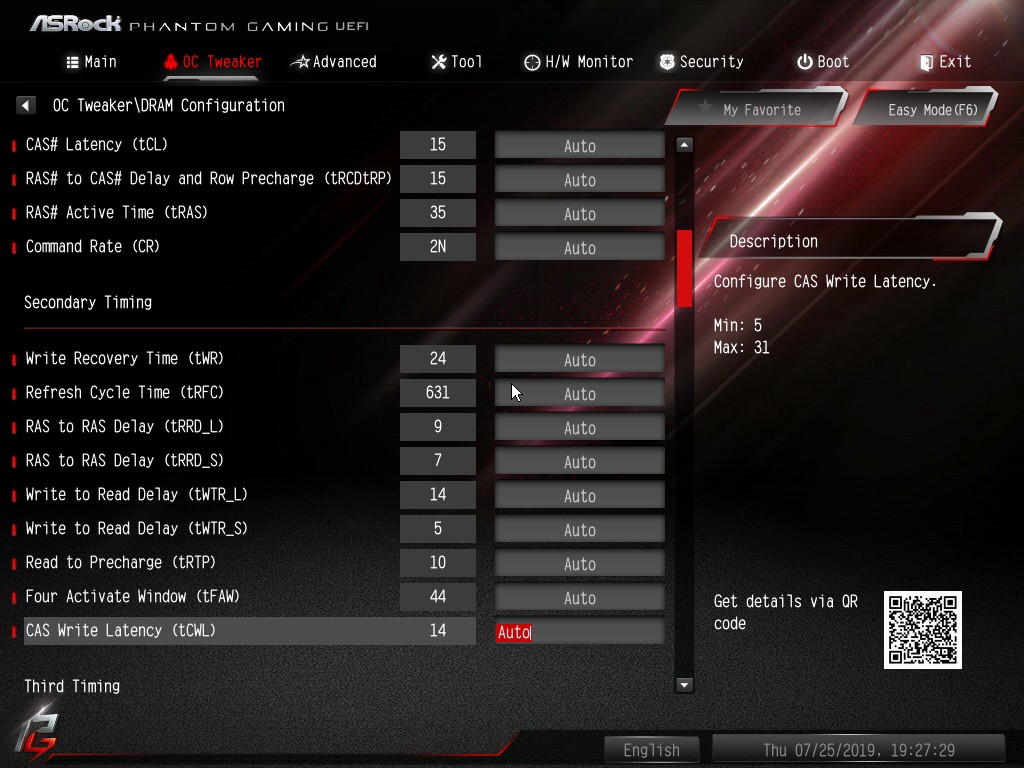Click the English language button

coord(651,750)
